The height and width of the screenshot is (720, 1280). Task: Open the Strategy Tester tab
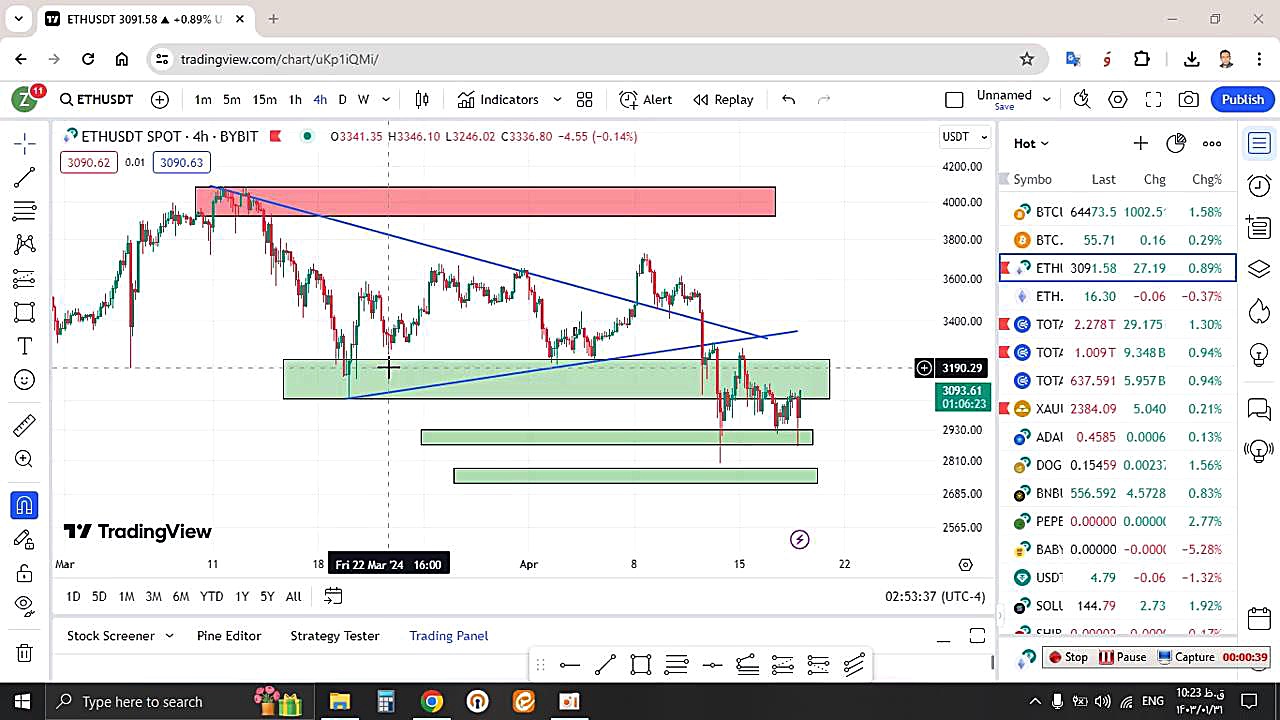pyautogui.click(x=335, y=636)
